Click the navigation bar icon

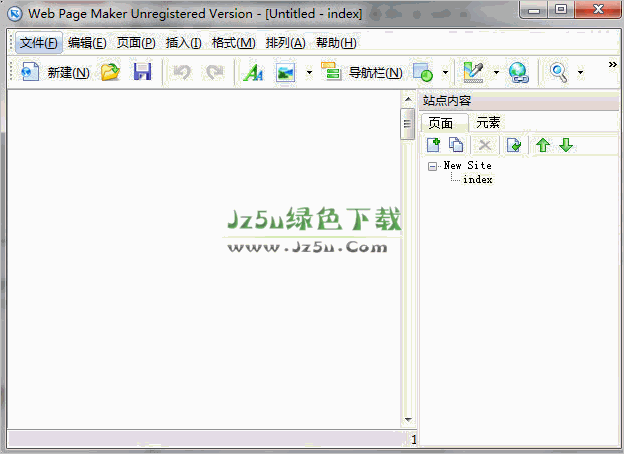click(331, 72)
